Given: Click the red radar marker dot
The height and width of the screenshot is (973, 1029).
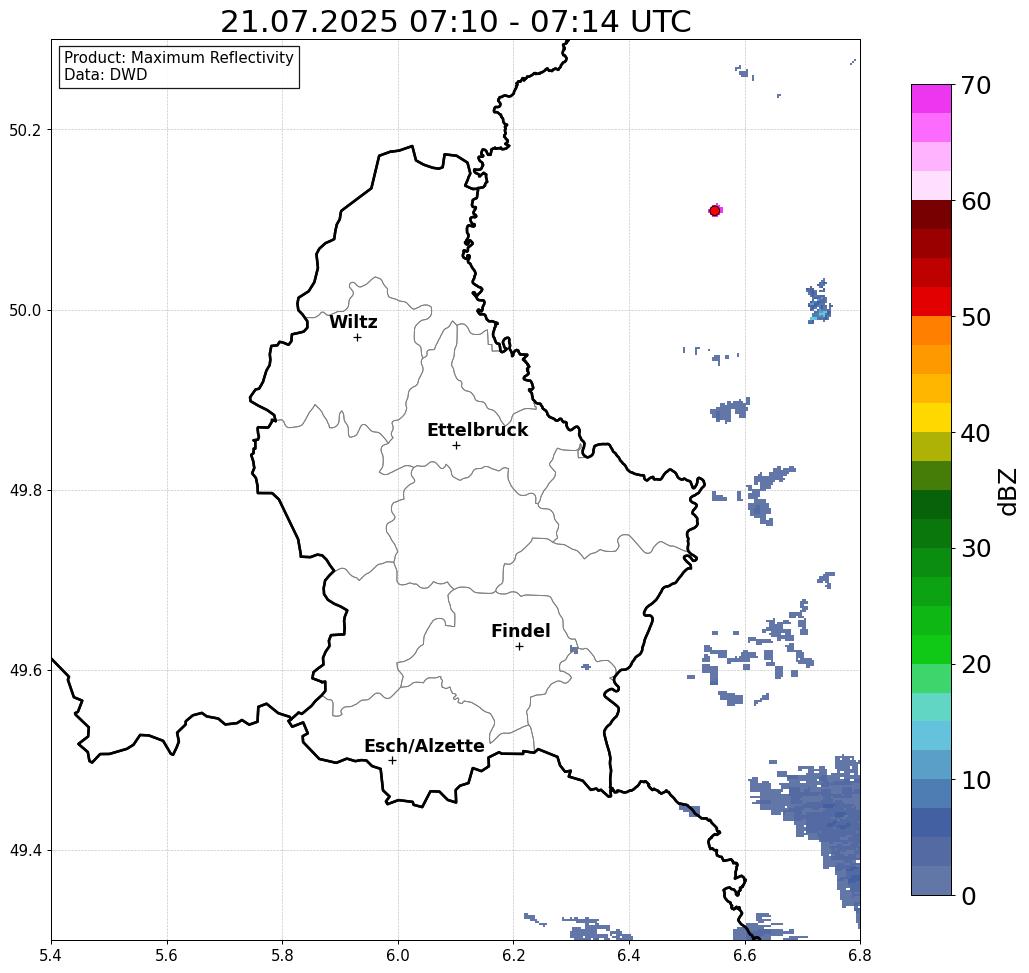Looking at the screenshot, I should [715, 211].
